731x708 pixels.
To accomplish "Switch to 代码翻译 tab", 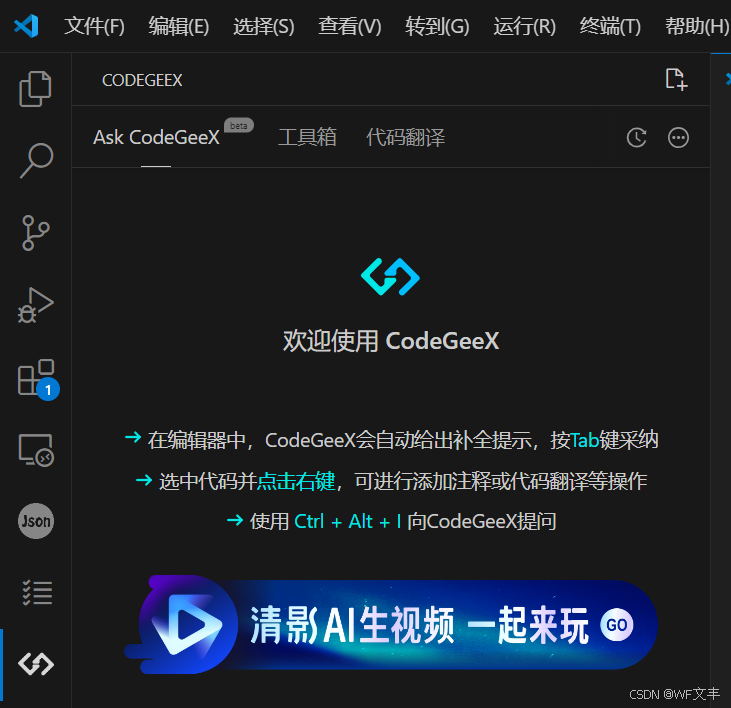I will [405, 137].
